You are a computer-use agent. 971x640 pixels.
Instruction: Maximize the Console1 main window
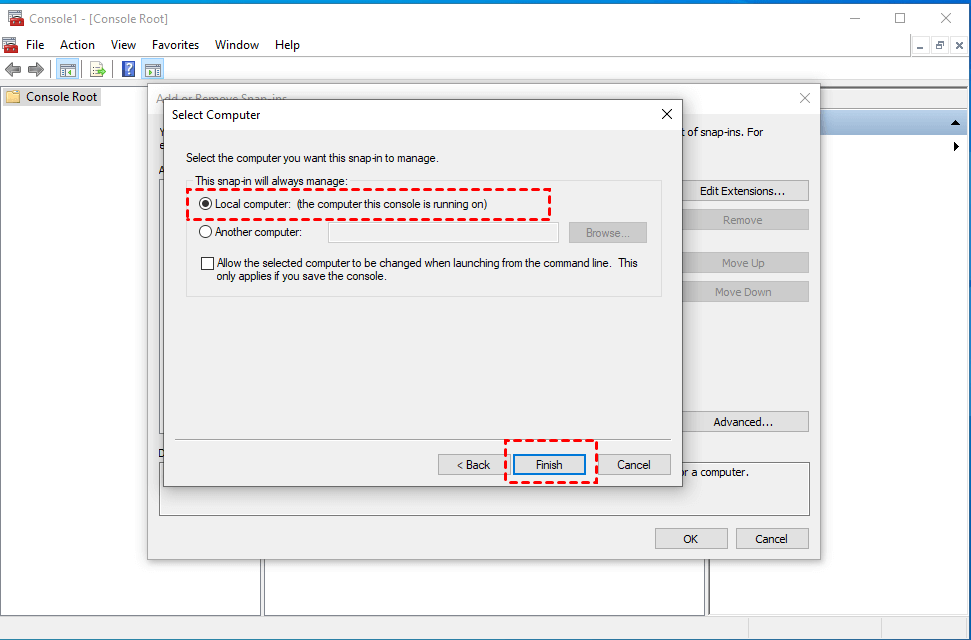[900, 19]
